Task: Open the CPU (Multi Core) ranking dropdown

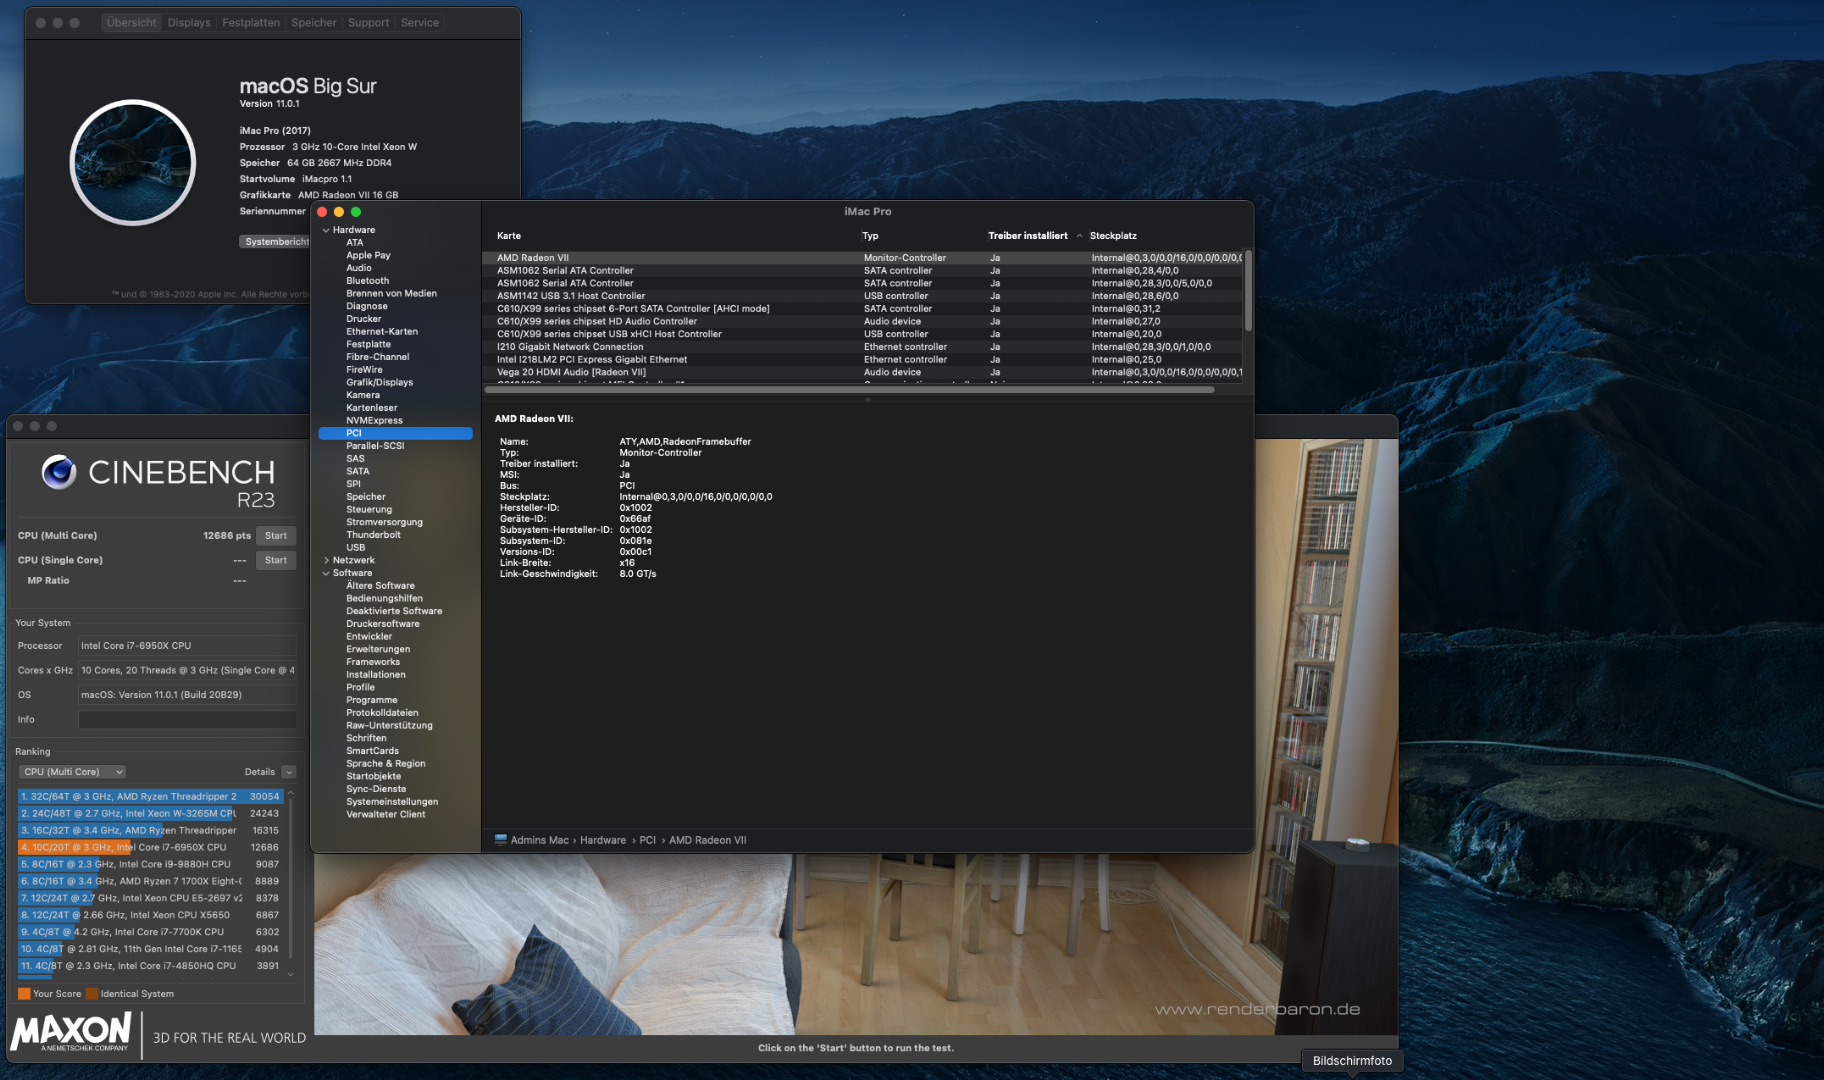Action: 72,772
